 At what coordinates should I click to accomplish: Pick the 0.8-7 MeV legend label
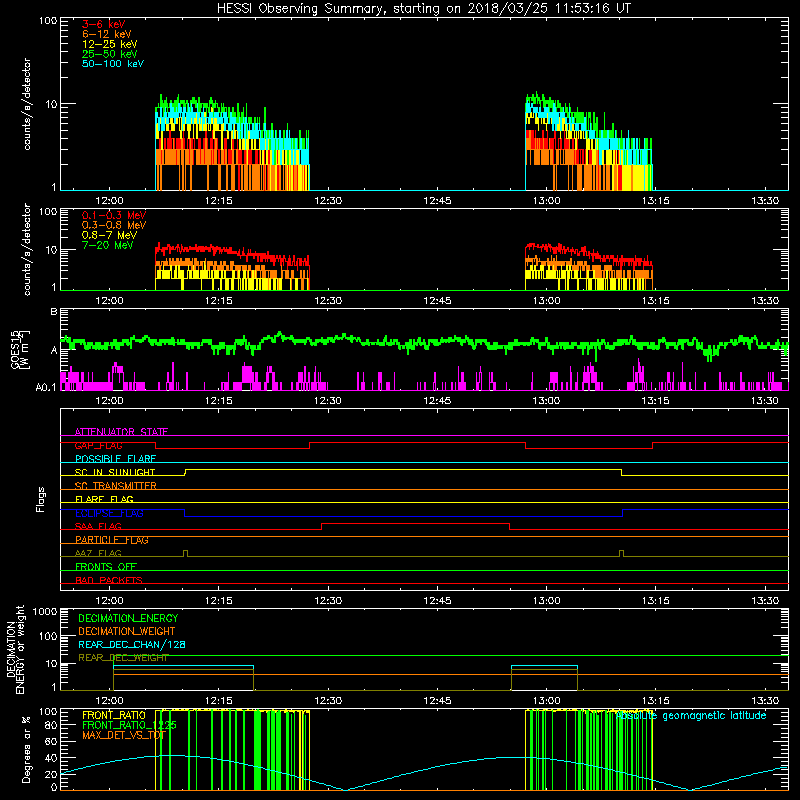click(x=109, y=235)
